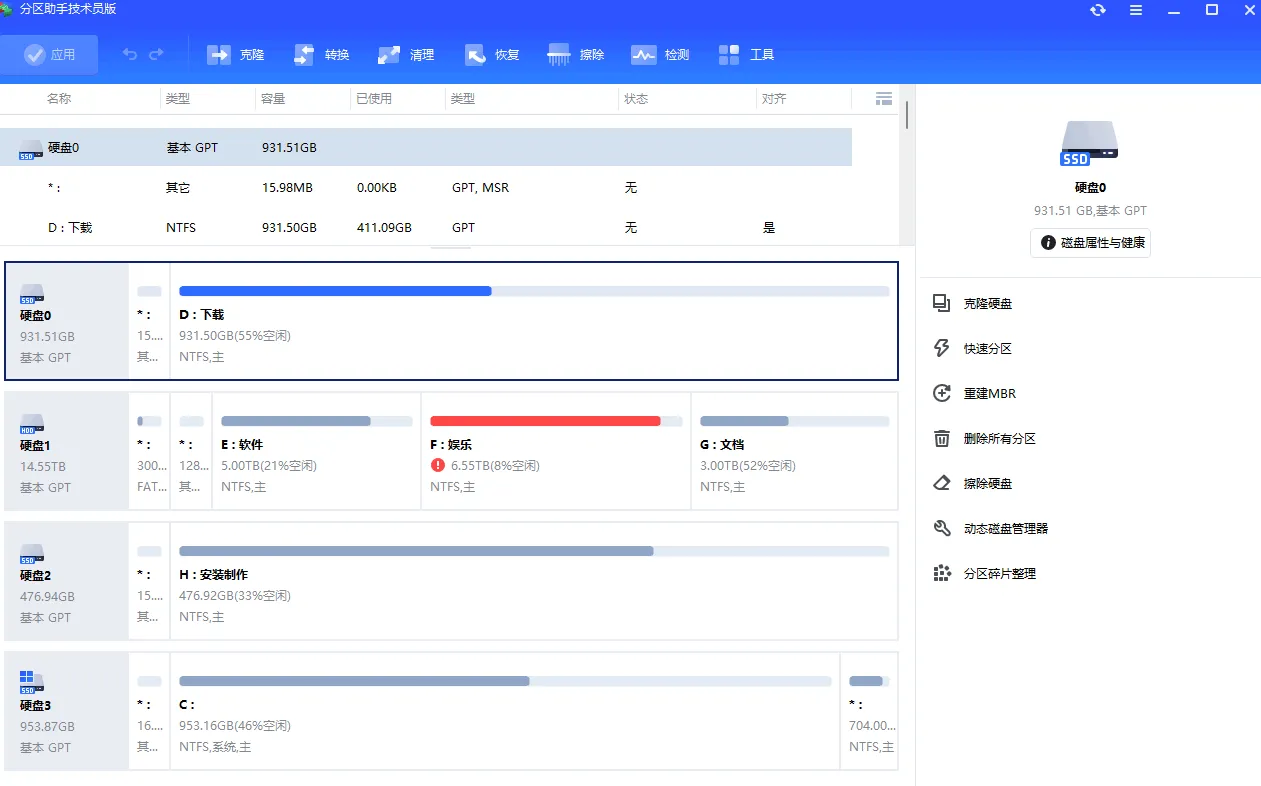Open the 克隆 (Clone) tool

tap(236, 55)
